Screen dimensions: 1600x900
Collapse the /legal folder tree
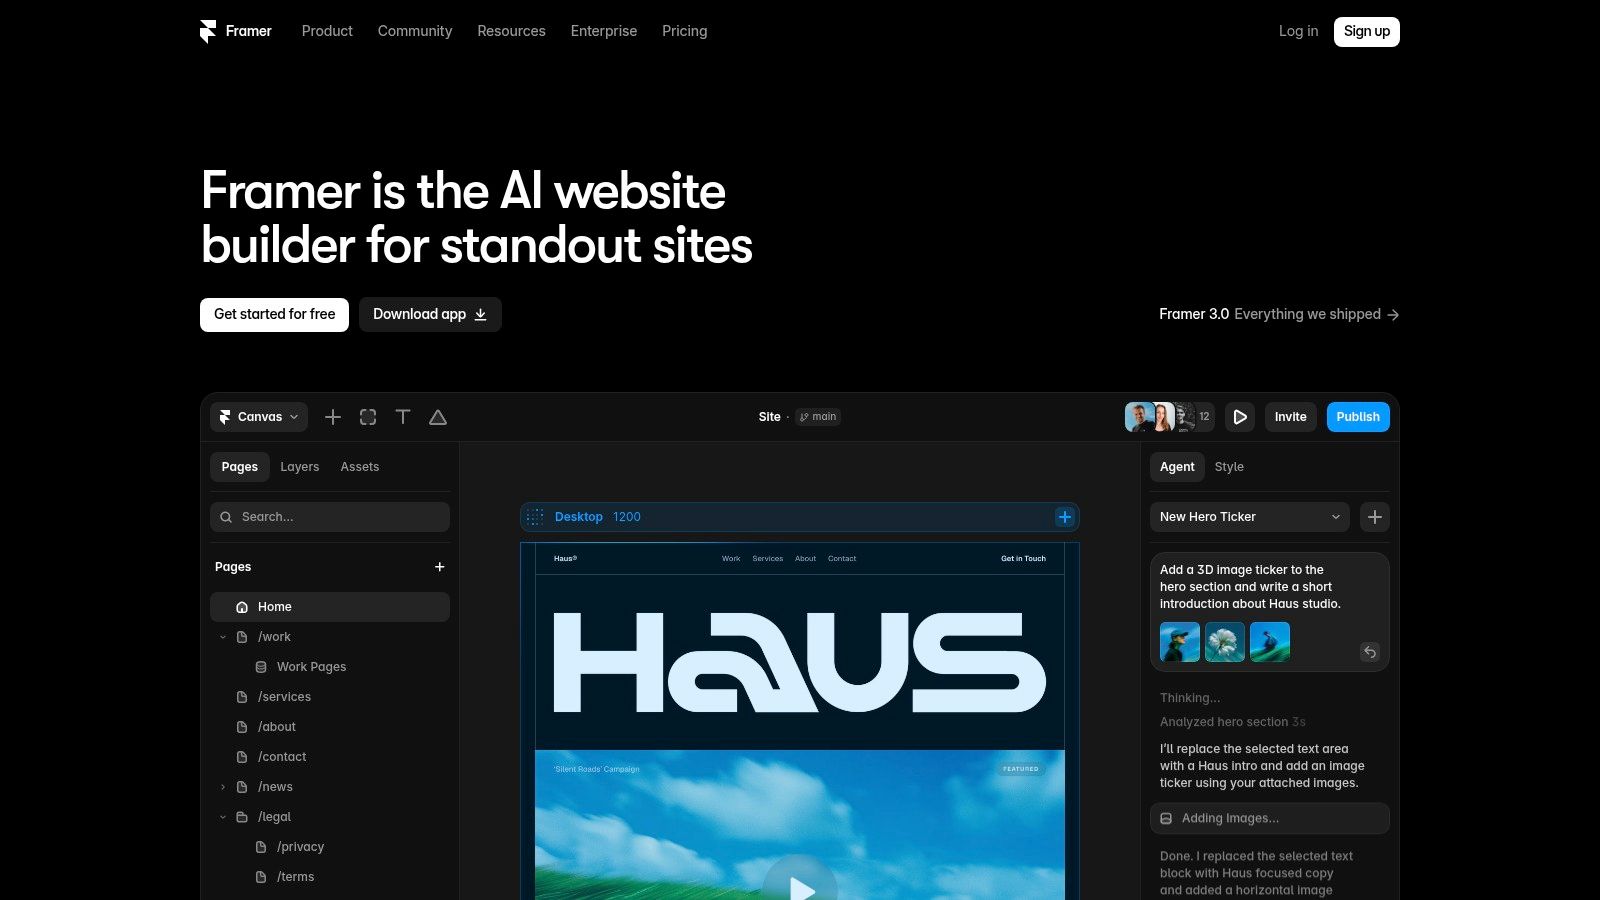tap(223, 817)
